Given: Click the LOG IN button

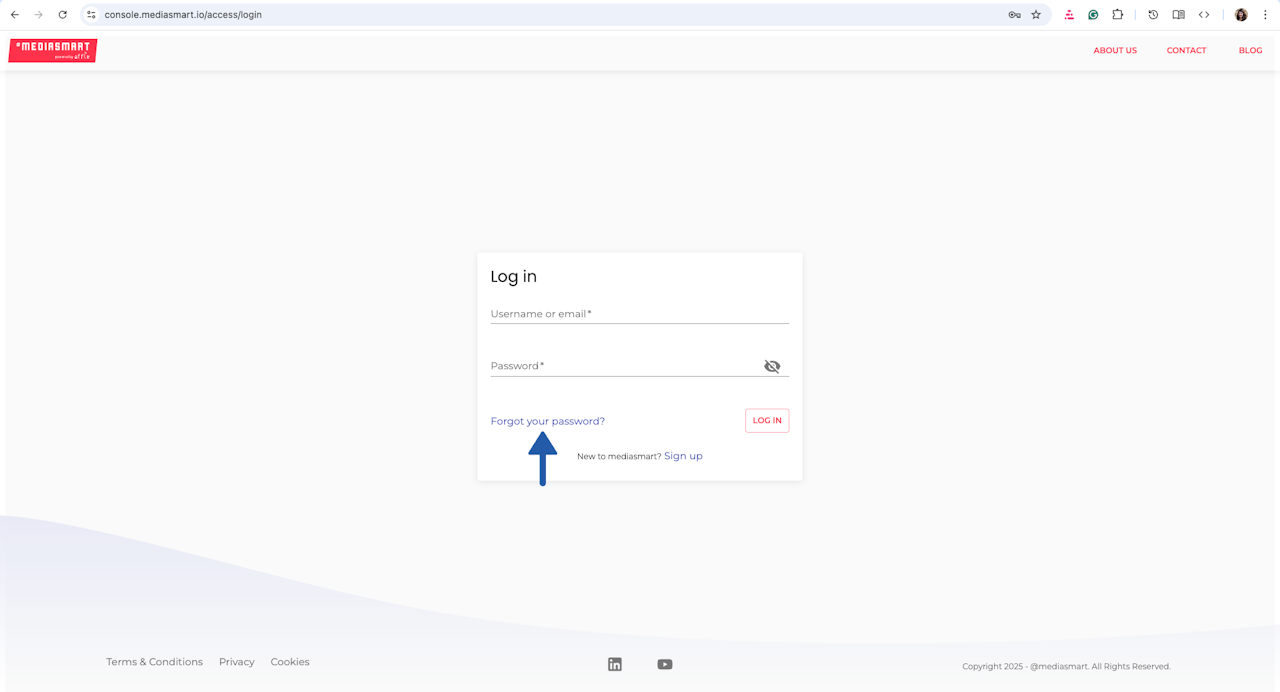Looking at the screenshot, I should [767, 421].
